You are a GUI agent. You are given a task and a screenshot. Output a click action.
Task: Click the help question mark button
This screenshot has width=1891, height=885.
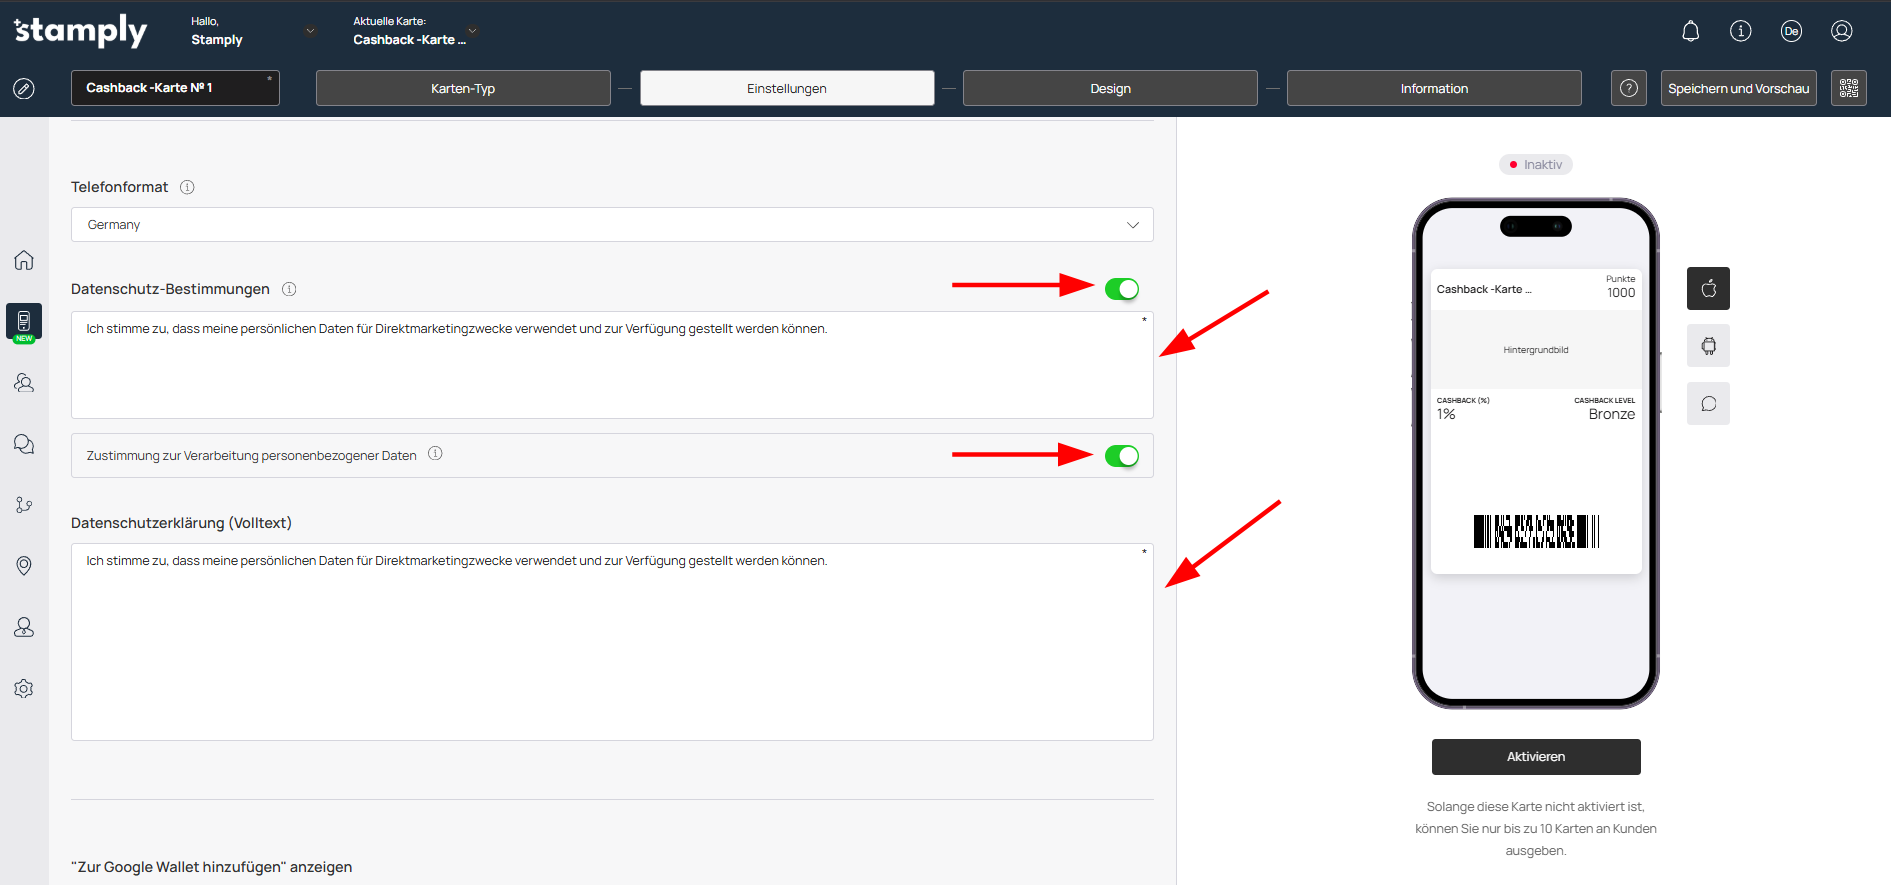1628,88
